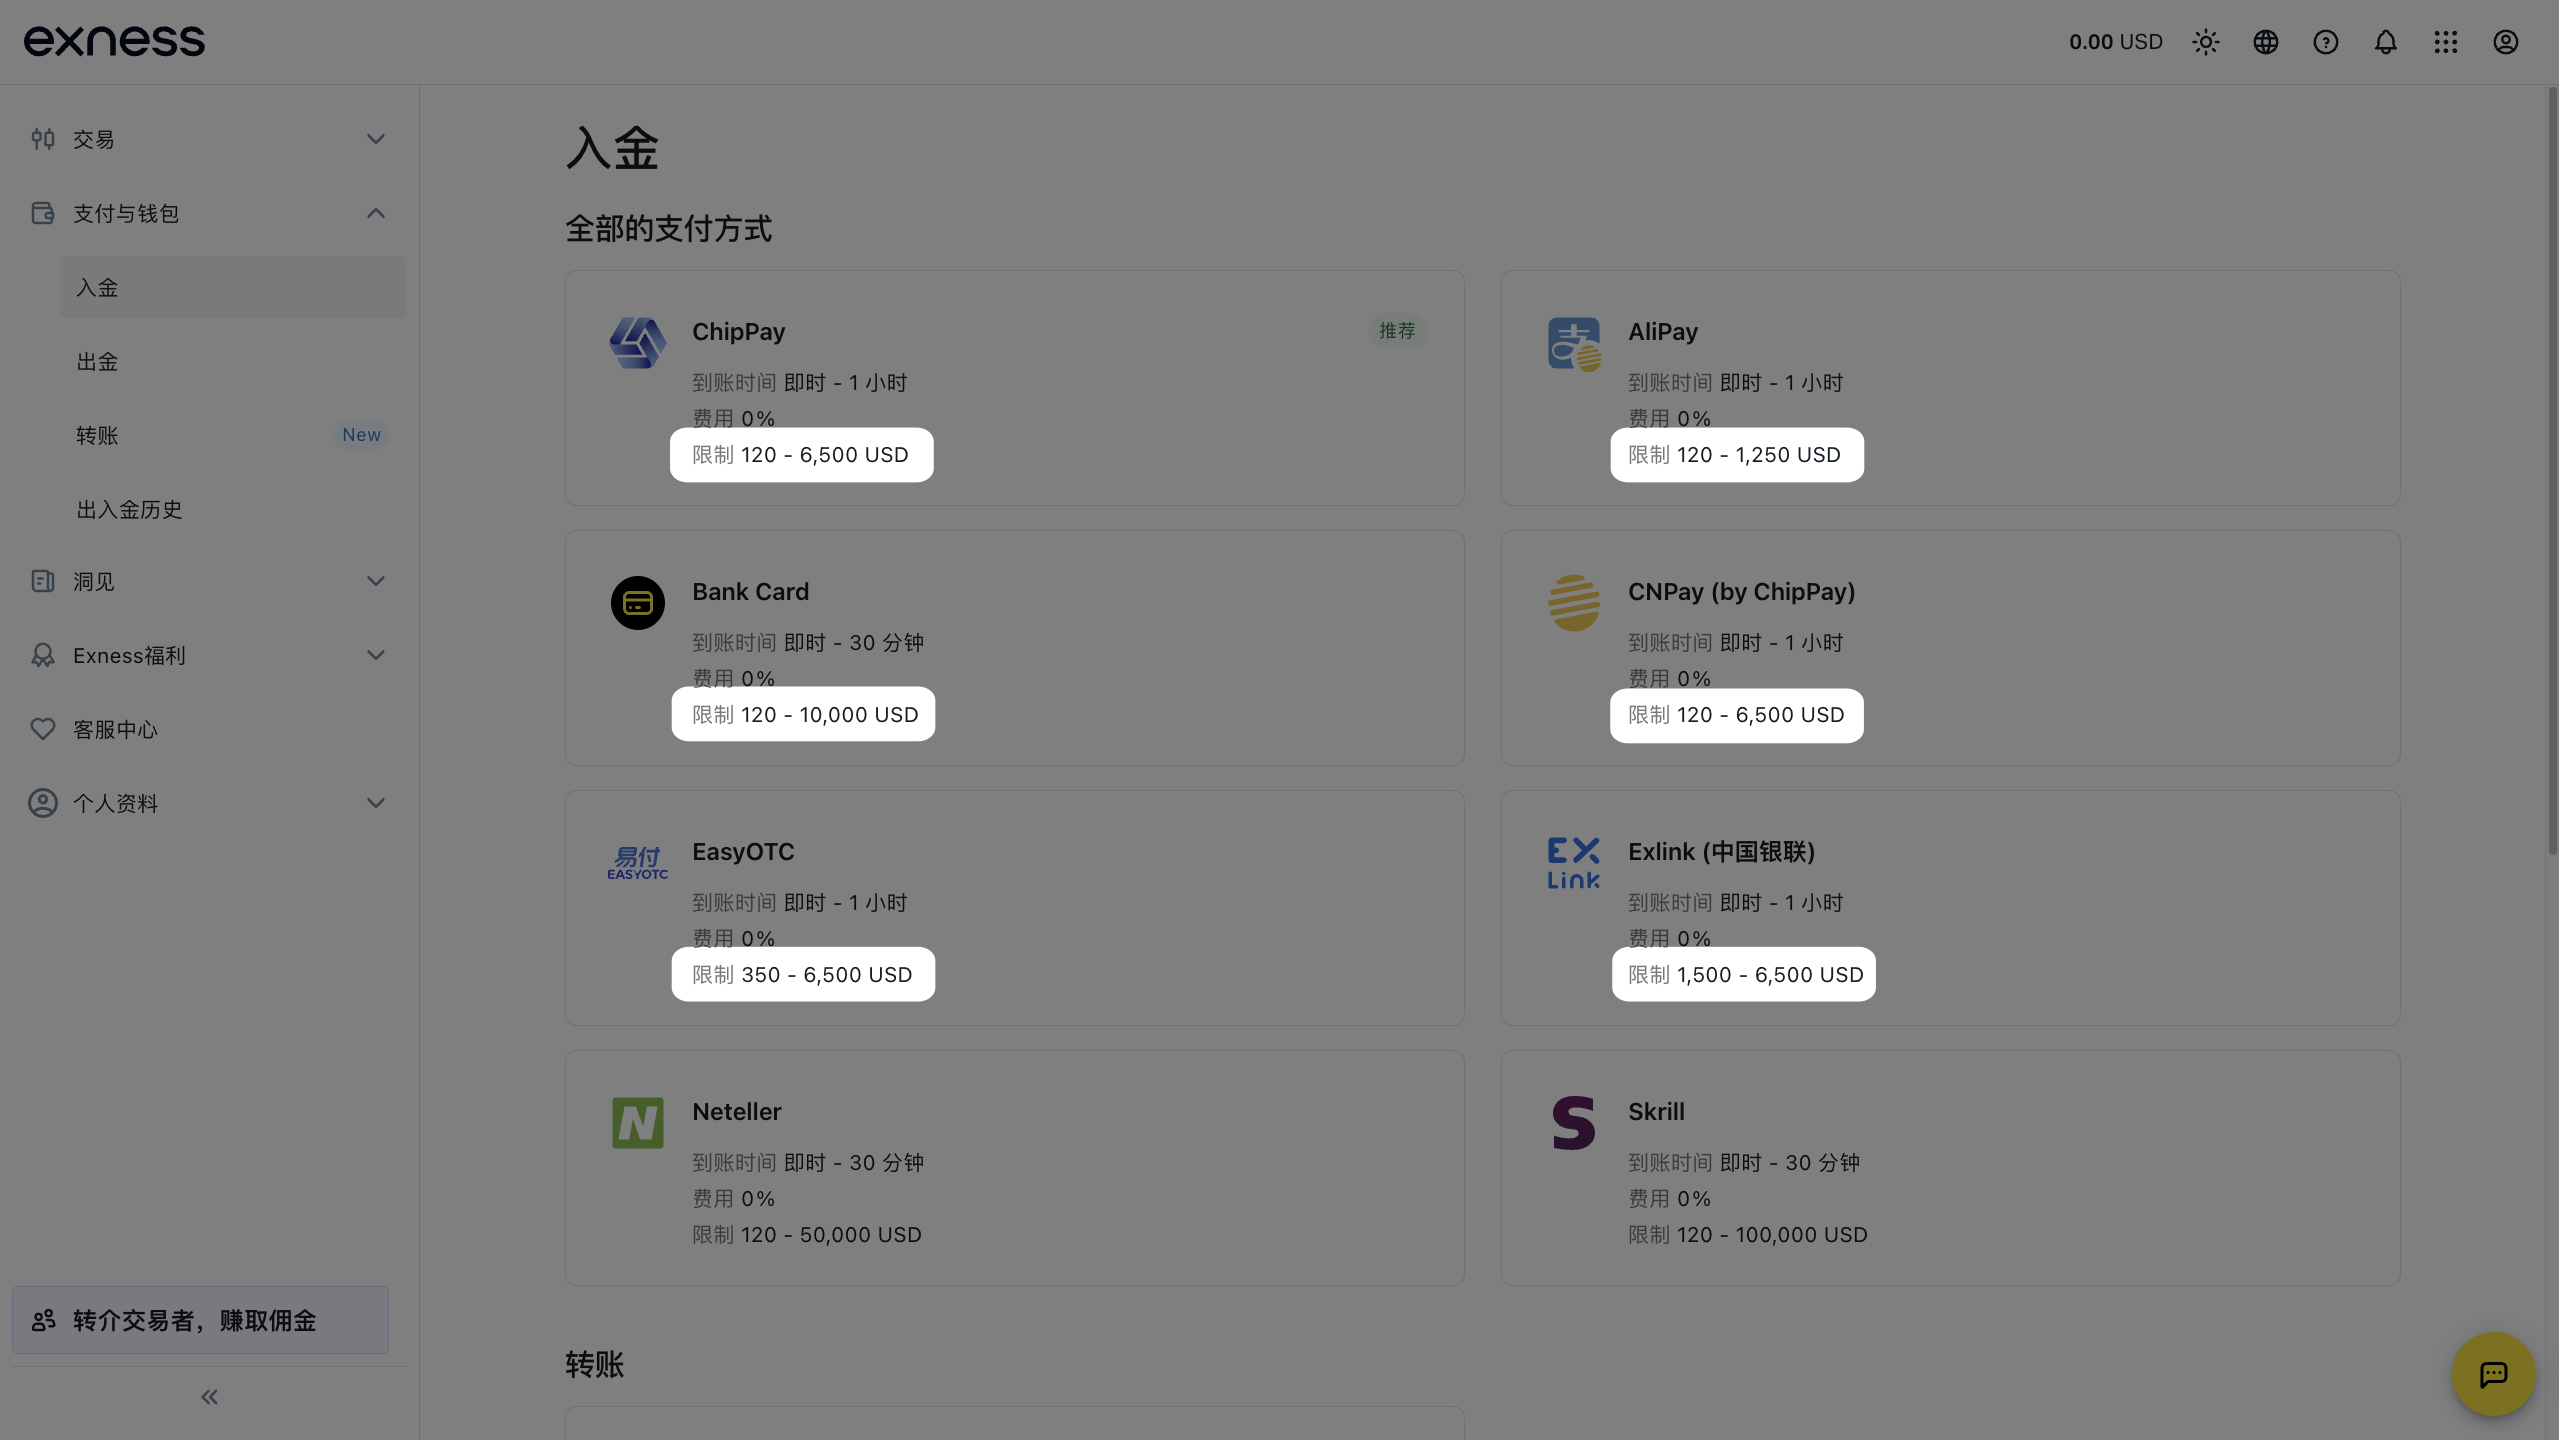The width and height of the screenshot is (2559, 1440).
Task: Select the Bank Card payment method
Action: tap(1015, 648)
